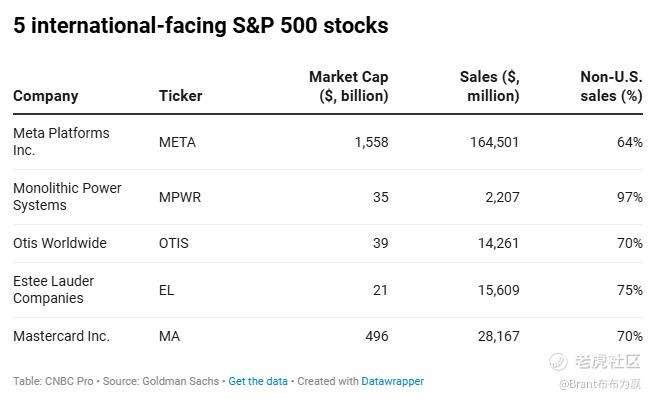Select the Otis Worldwide company name

(x=60, y=243)
